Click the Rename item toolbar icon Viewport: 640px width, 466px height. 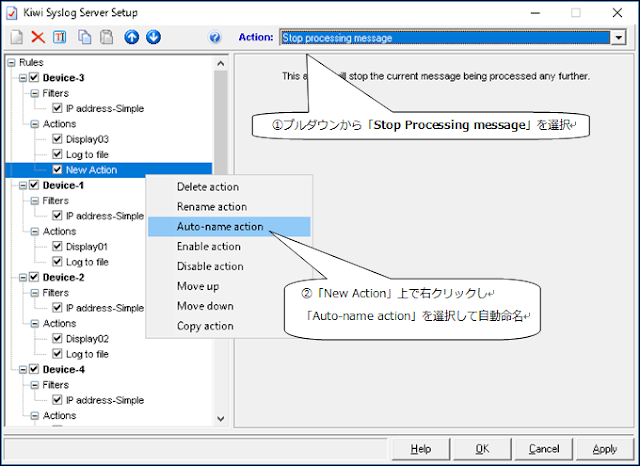click(x=60, y=37)
